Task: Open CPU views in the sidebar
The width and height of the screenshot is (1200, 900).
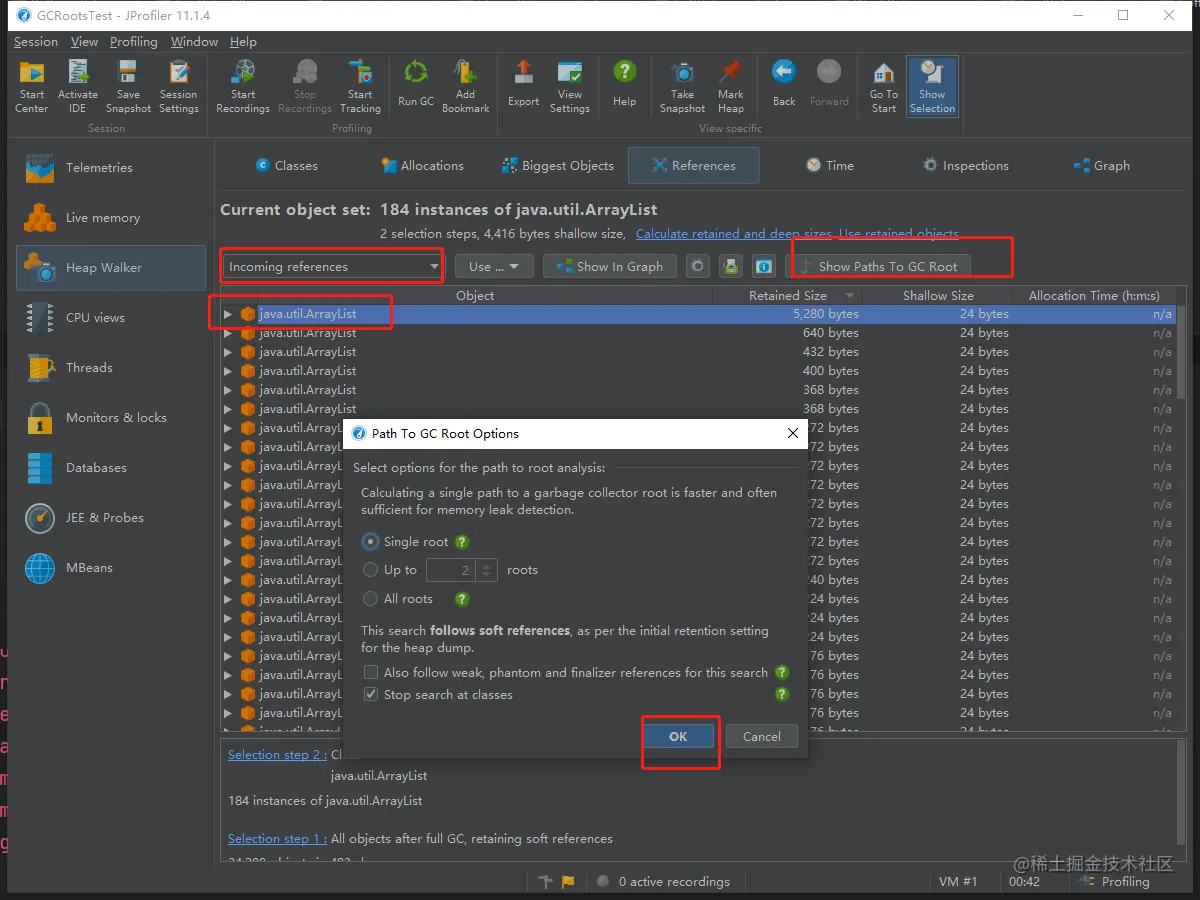Action: tap(110, 318)
